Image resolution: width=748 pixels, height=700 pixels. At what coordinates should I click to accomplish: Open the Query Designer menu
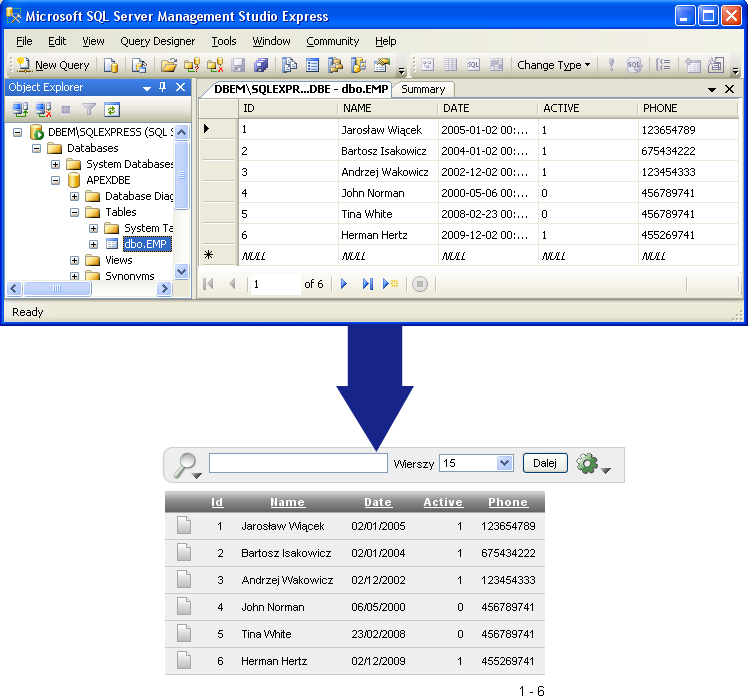click(x=157, y=42)
